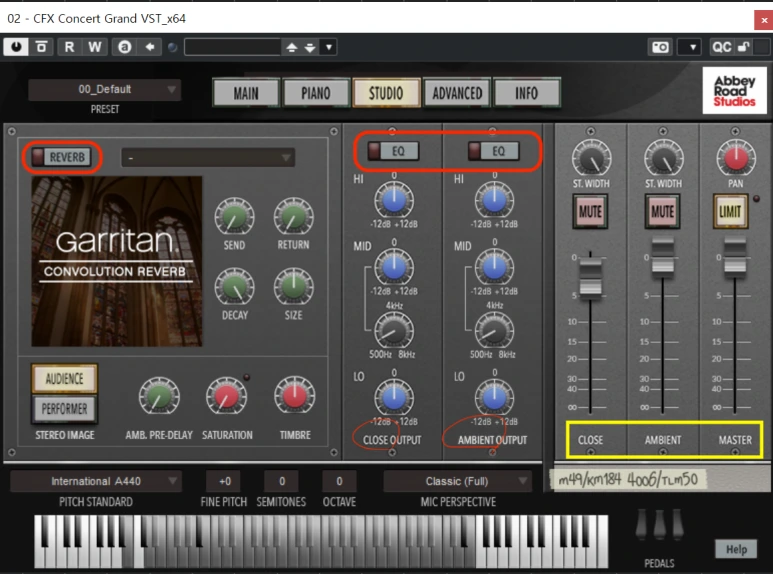Click the lock icon beside QC
Viewport: 773px width, 574px height.
pyautogui.click(x=743, y=47)
